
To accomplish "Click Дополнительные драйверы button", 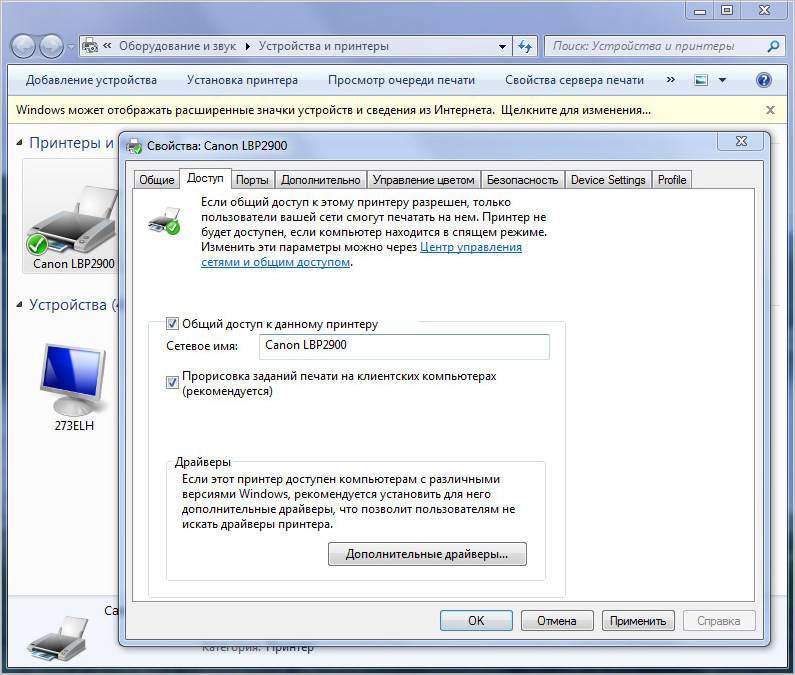I will click(x=427, y=554).
